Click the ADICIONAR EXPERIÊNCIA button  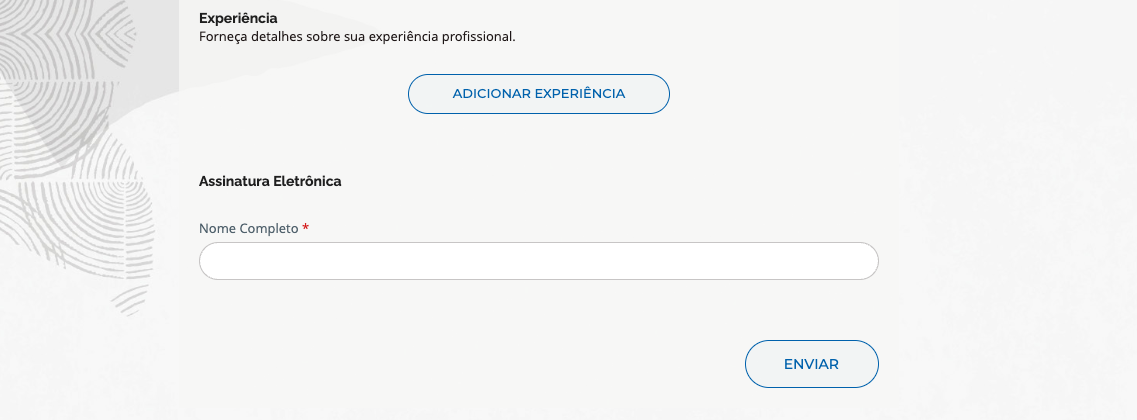(538, 94)
